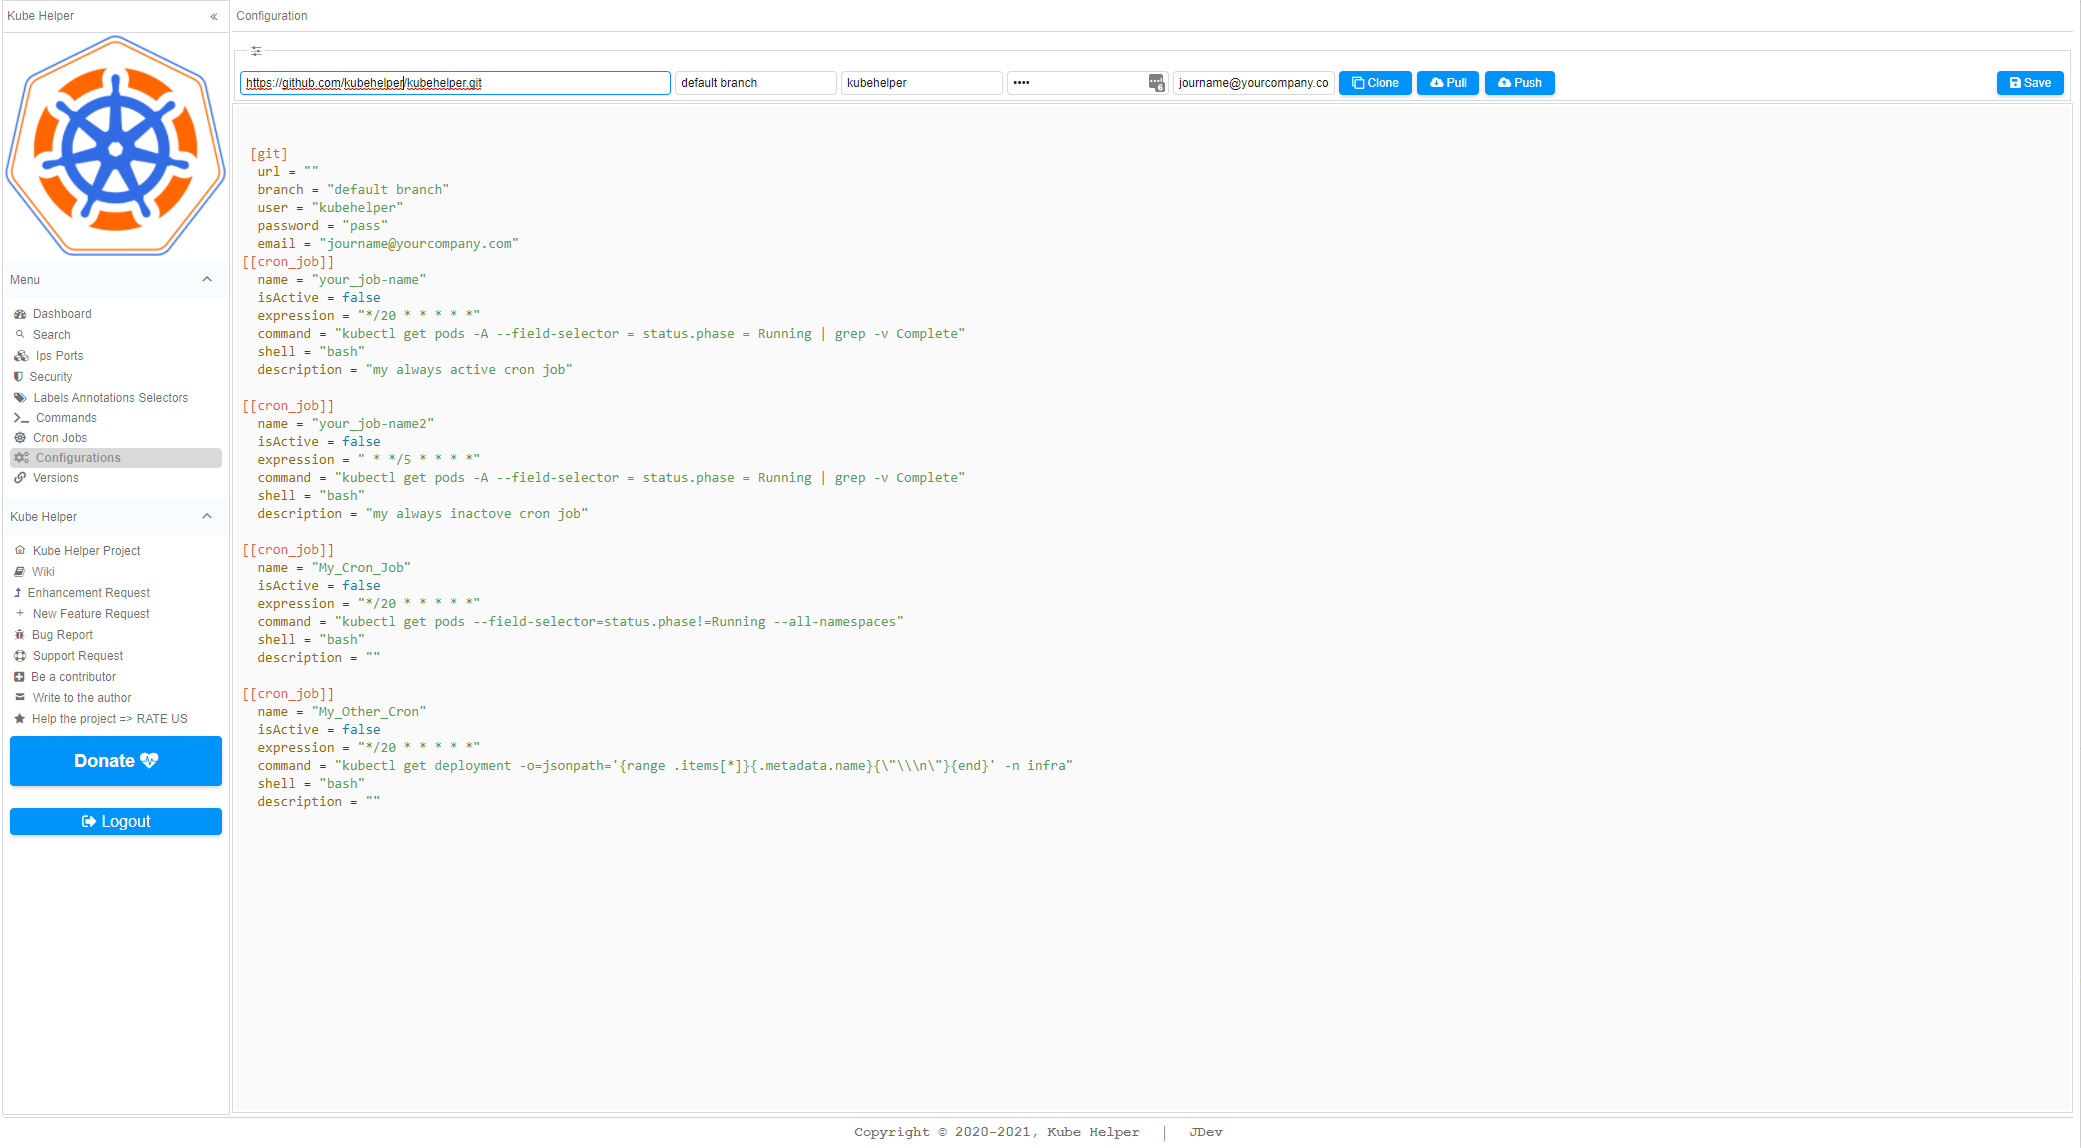
Task: Click the Versions link icon
Action: pos(21,478)
